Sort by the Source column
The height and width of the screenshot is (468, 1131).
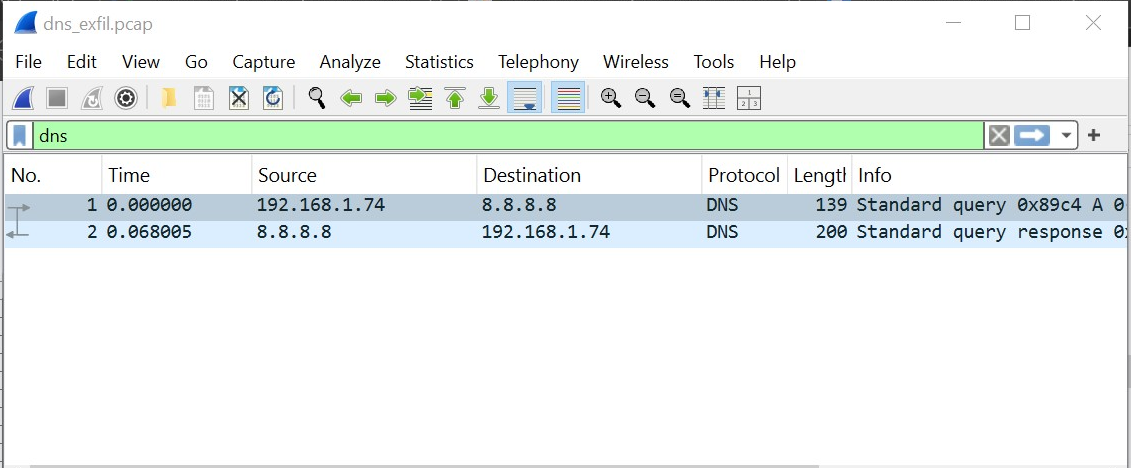pos(364,175)
